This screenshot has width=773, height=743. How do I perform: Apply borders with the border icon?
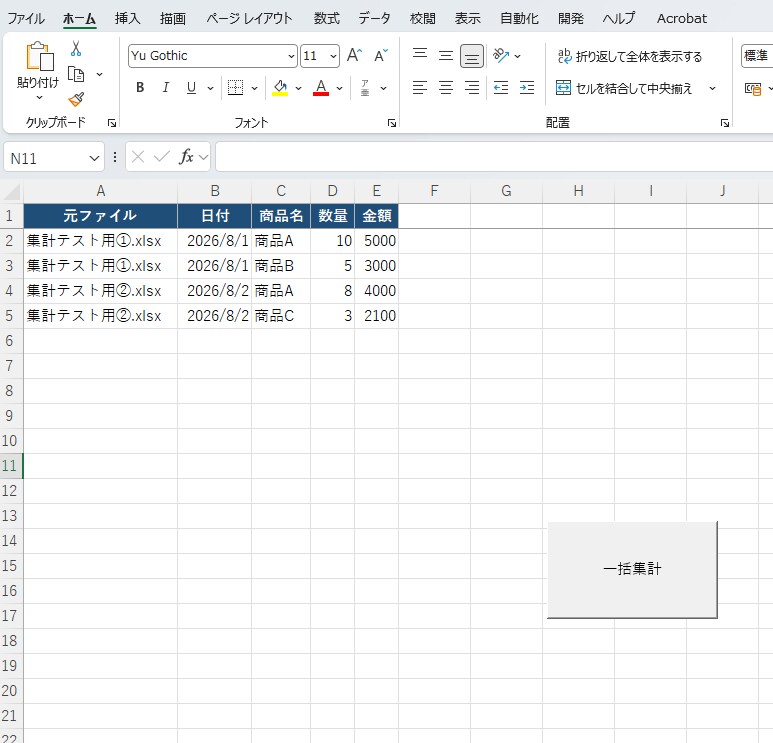(x=236, y=88)
